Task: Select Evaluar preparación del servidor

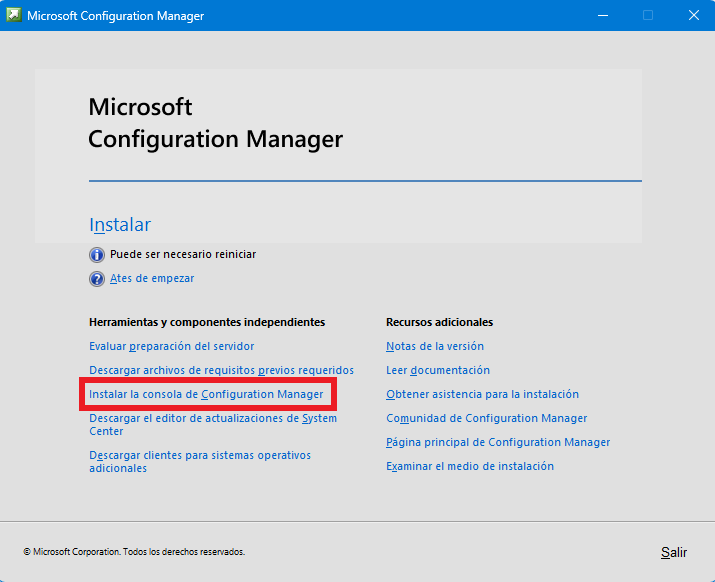Action: pos(171,346)
